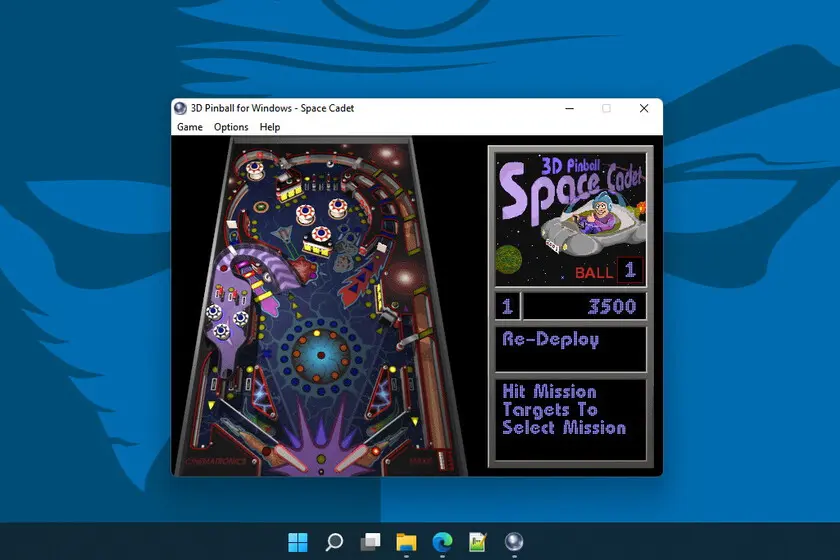Click the BALL 1 counter
The width and height of the screenshot is (840, 560).
(608, 270)
